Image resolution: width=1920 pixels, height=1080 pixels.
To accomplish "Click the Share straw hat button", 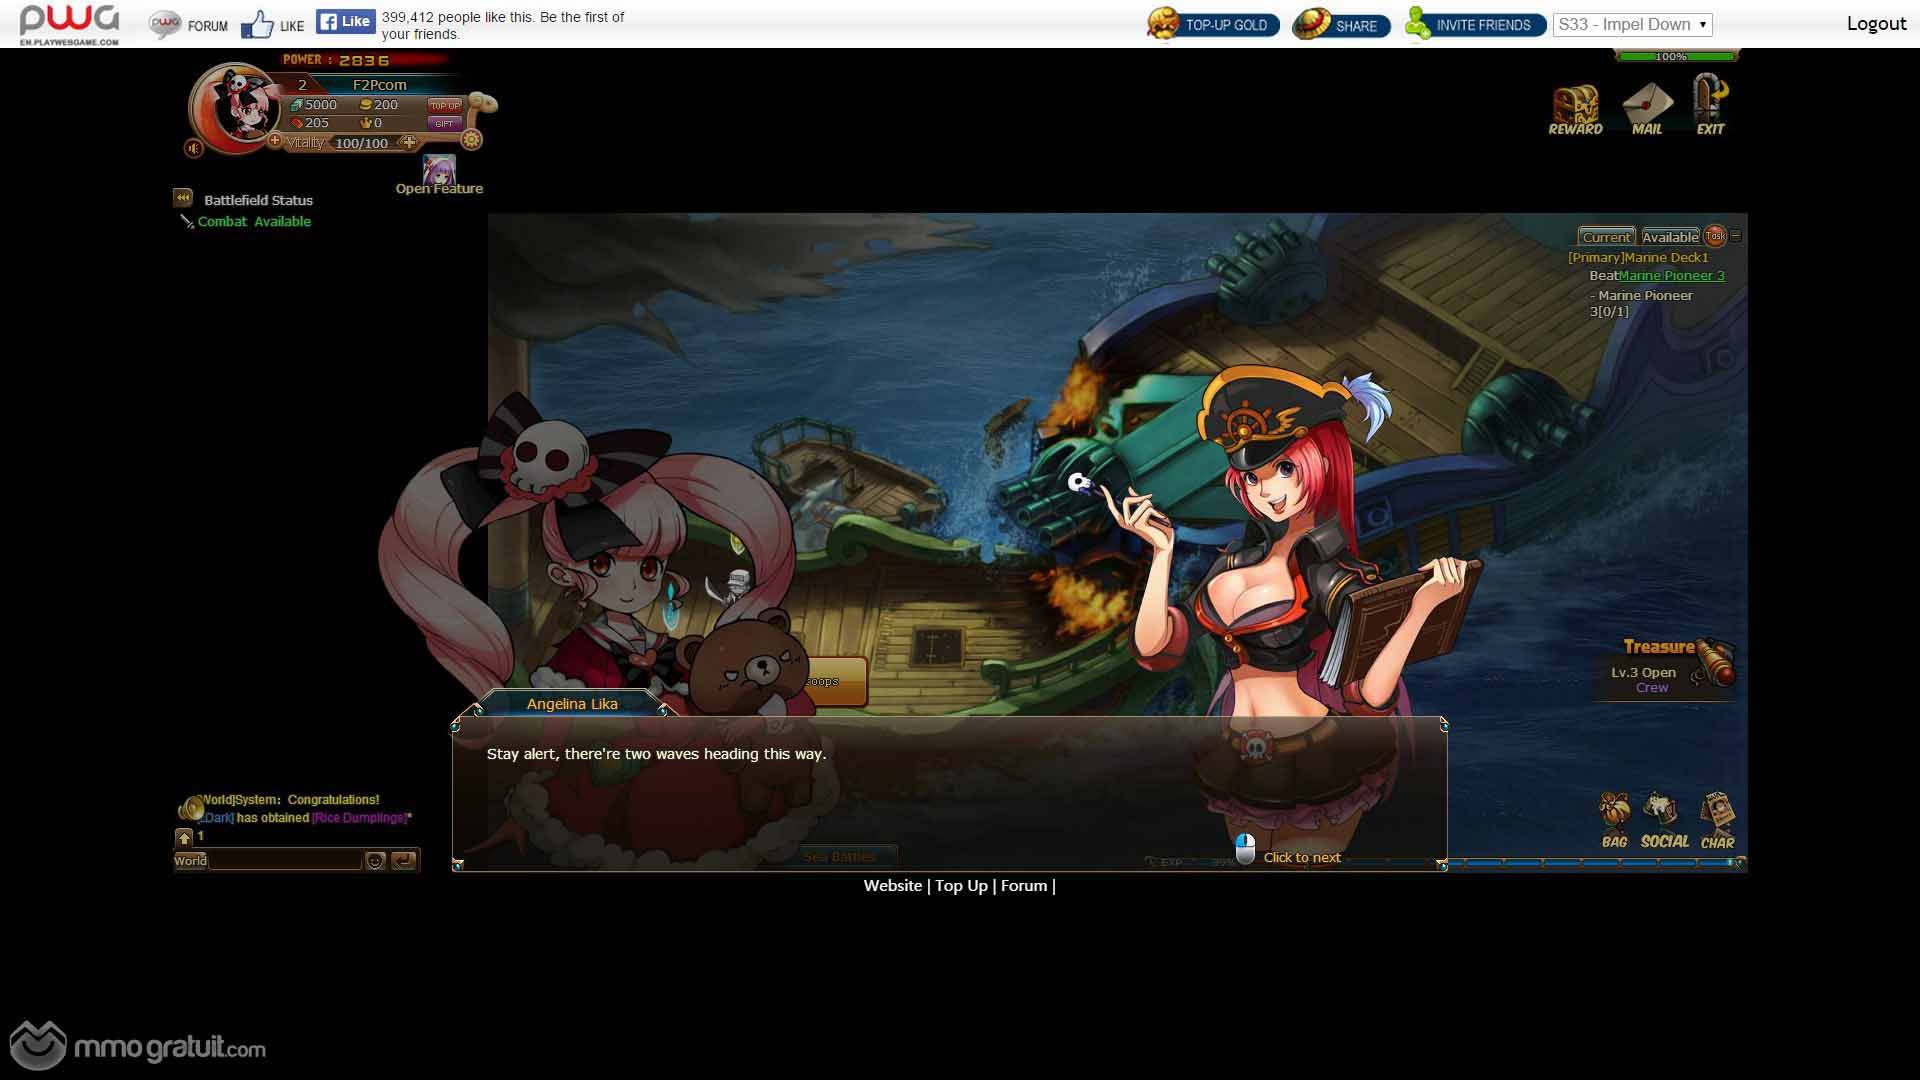I will [x=1341, y=24].
